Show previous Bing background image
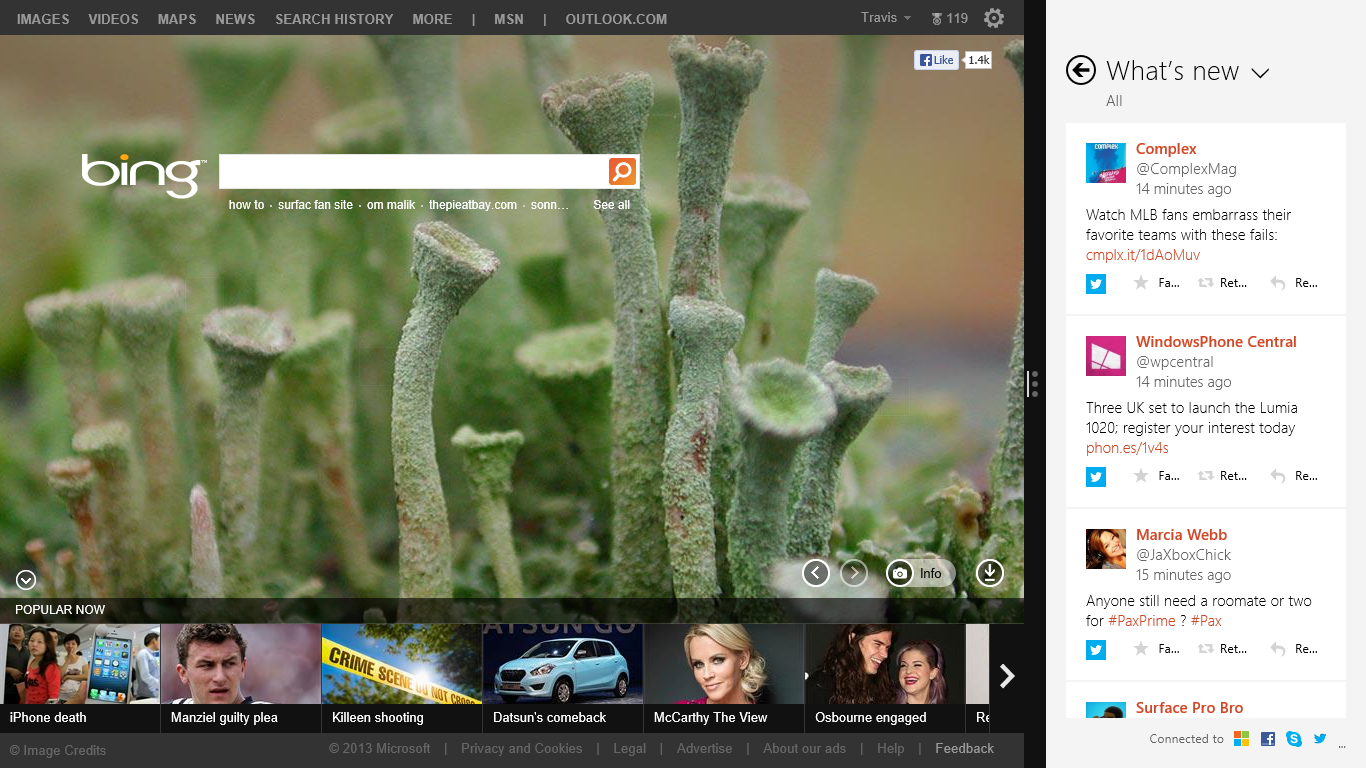1366x768 pixels. coord(816,573)
